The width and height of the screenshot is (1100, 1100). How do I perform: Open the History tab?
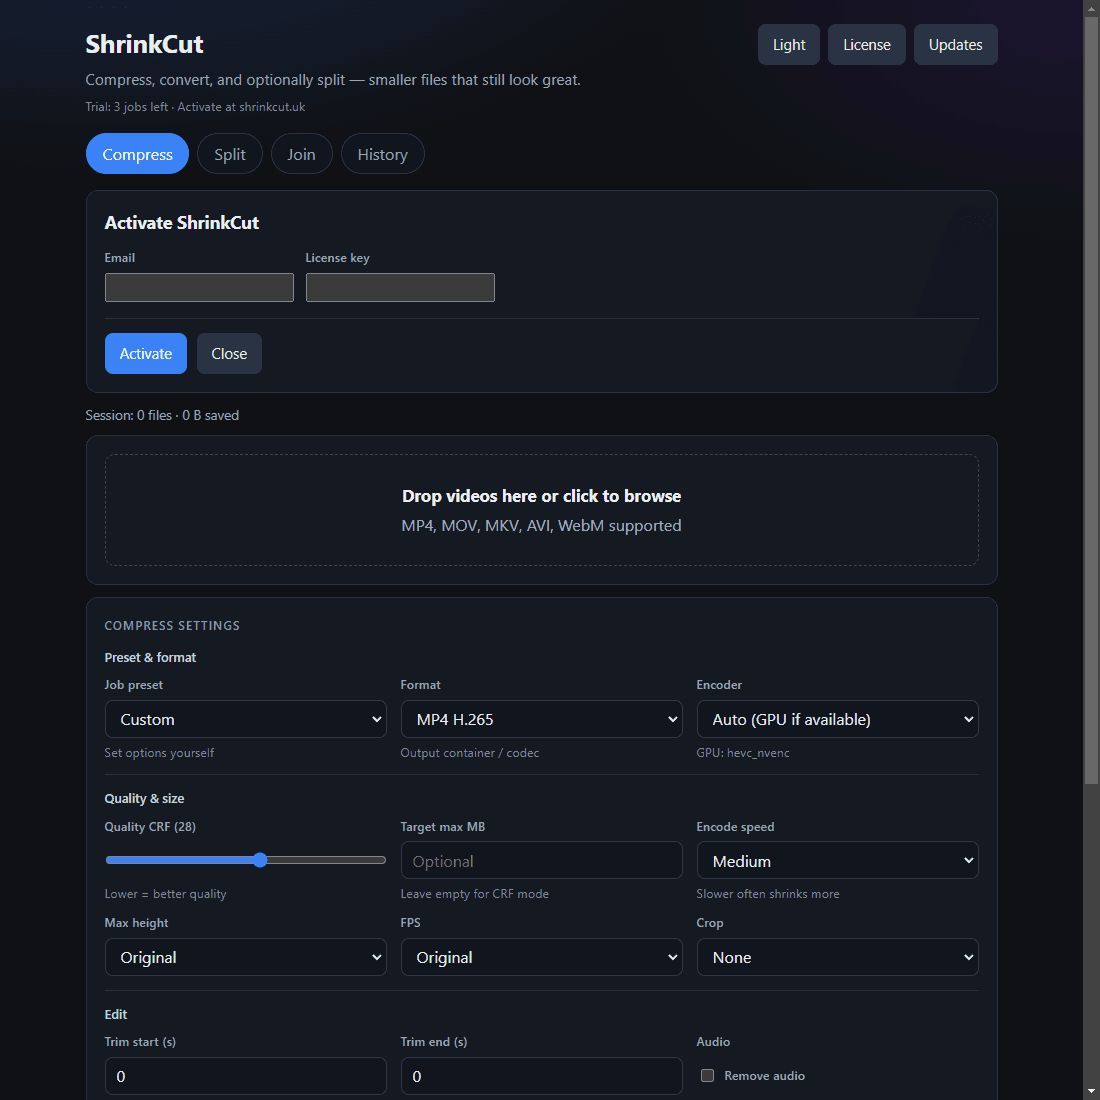[x=382, y=154]
